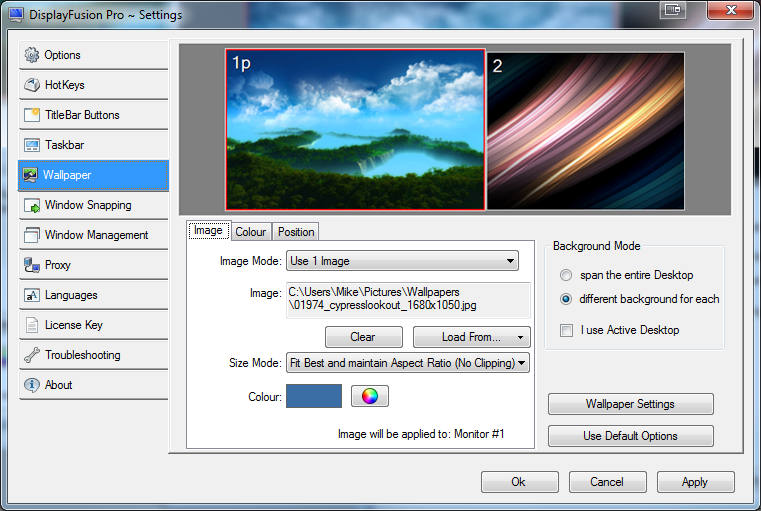
Task: Switch to the Colour tab
Action: [x=250, y=232]
